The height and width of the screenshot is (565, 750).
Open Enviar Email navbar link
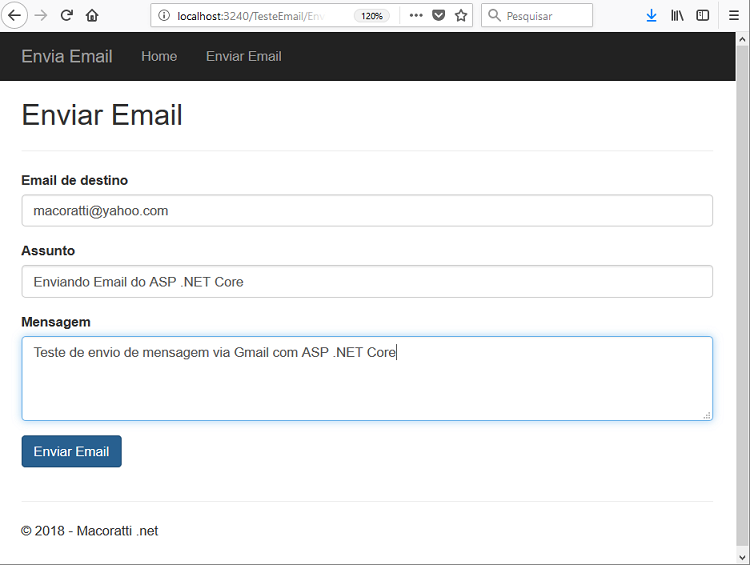click(244, 56)
